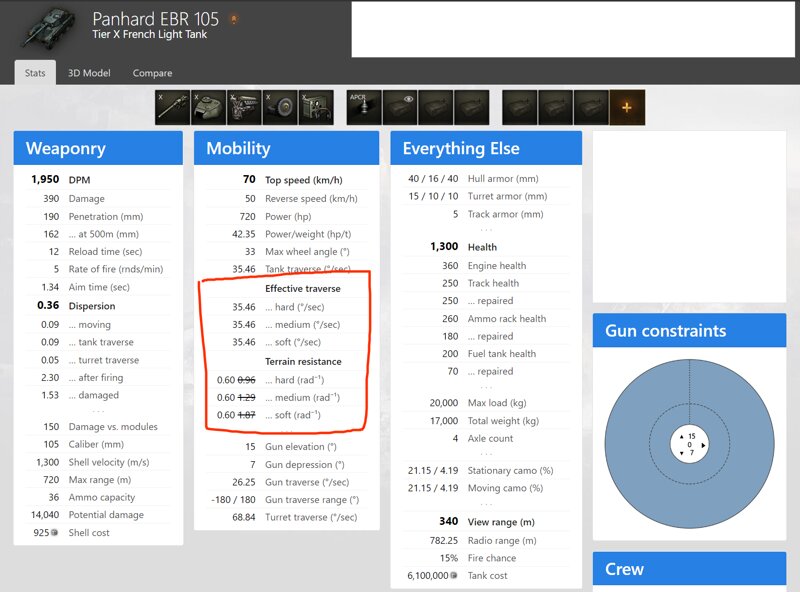The width and height of the screenshot is (800, 592).
Task: Open the turret module slot
Action: pyautogui.click(x=208, y=107)
